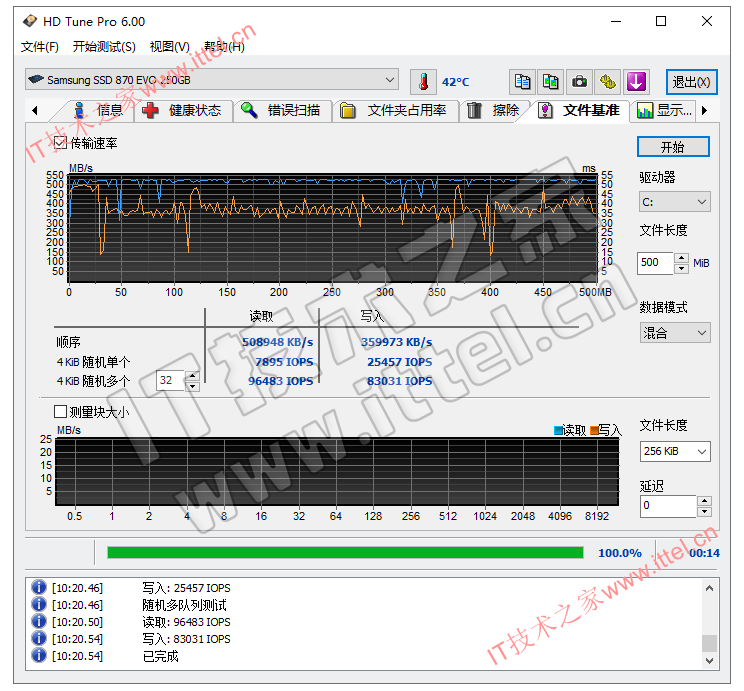Open the options wrench icon
The height and width of the screenshot is (691, 744).
pos(608,81)
